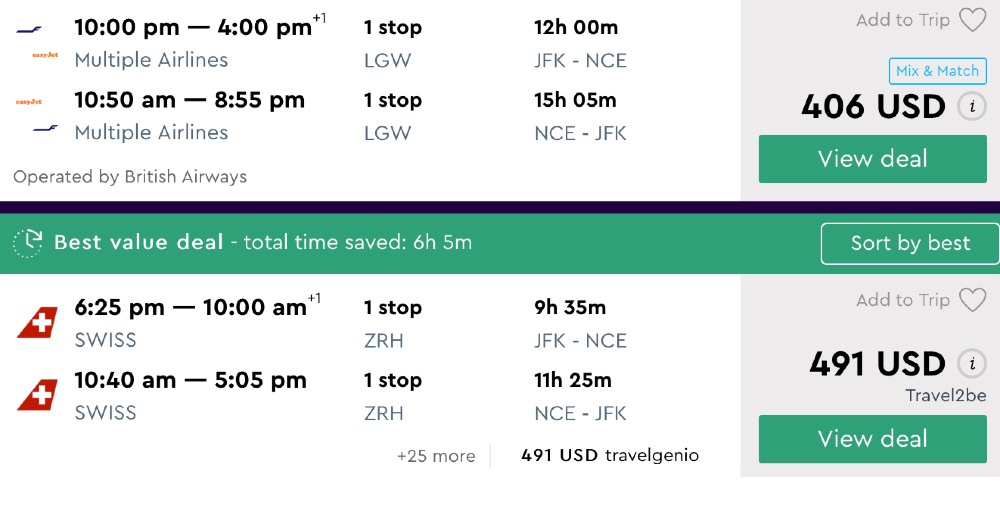Click easyJet logo on 10:50 am flight
The width and height of the screenshot is (1000, 518).
28,101
